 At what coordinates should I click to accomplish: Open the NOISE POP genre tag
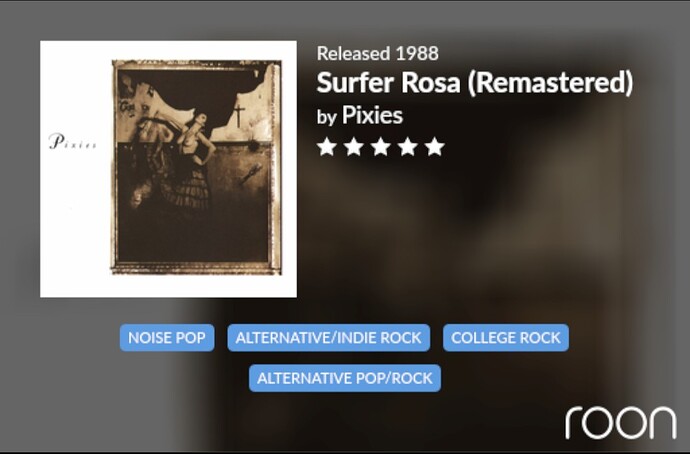click(x=167, y=338)
